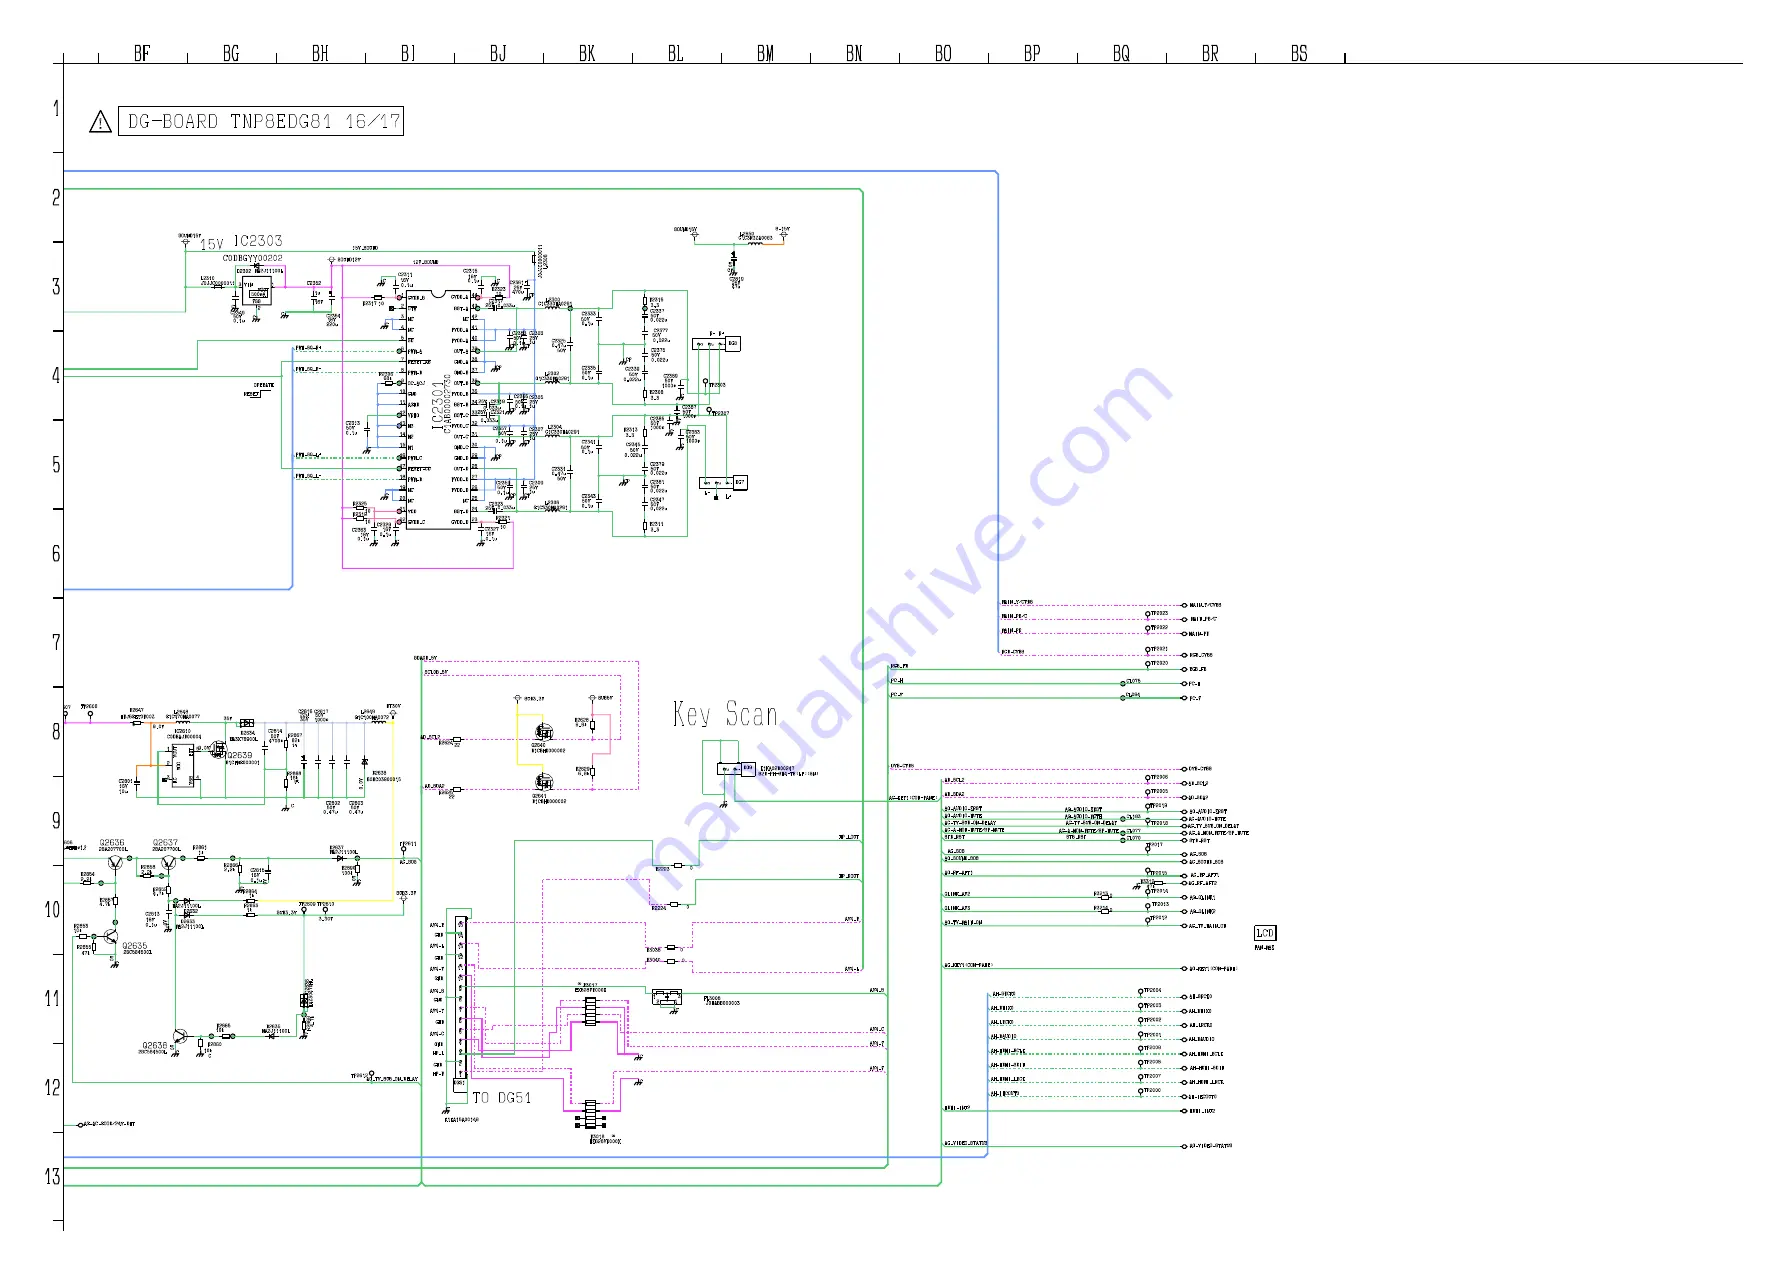Click the warning triangle beside DG-BOARD title
The image size is (1787, 1263).
tap(100, 122)
